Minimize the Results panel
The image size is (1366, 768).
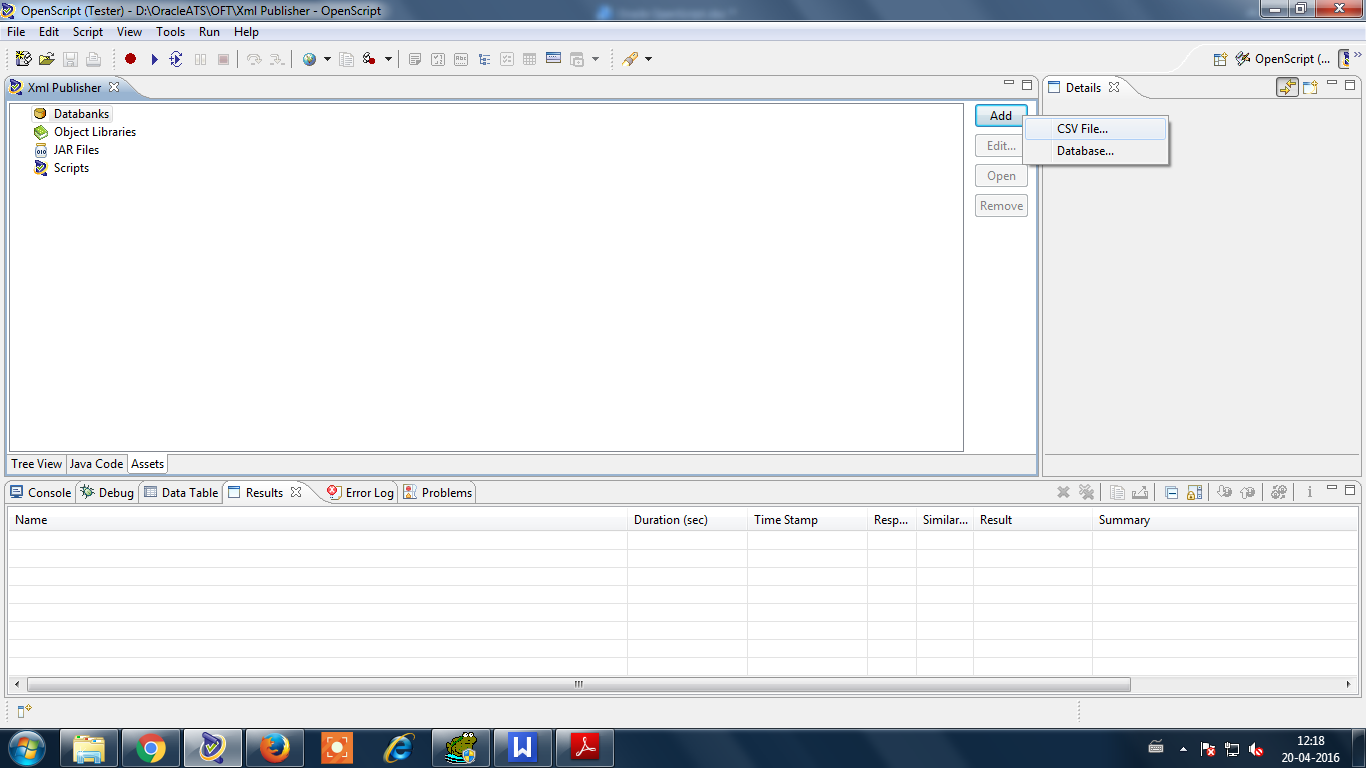1332,489
